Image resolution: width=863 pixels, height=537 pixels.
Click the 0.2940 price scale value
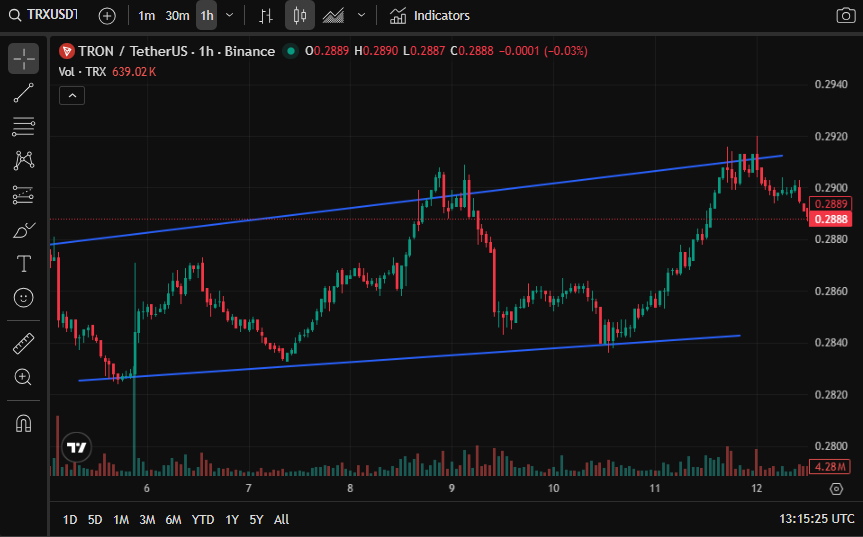click(831, 84)
